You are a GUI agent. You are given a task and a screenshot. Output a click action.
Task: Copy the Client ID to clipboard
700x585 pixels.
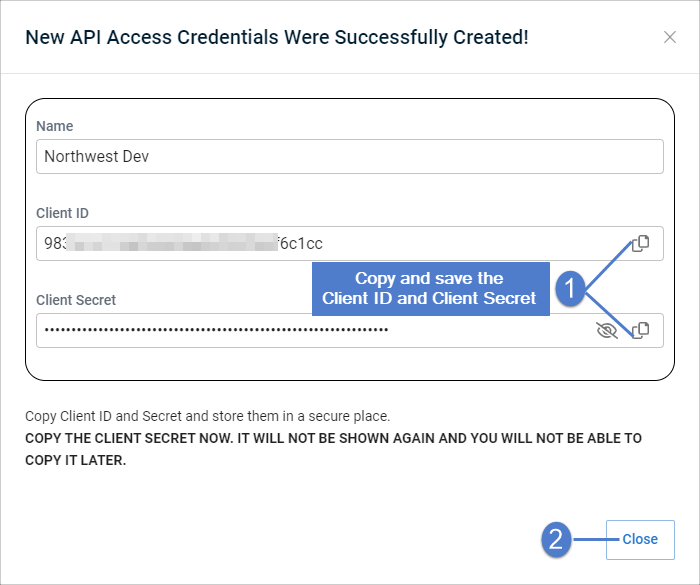coord(641,243)
